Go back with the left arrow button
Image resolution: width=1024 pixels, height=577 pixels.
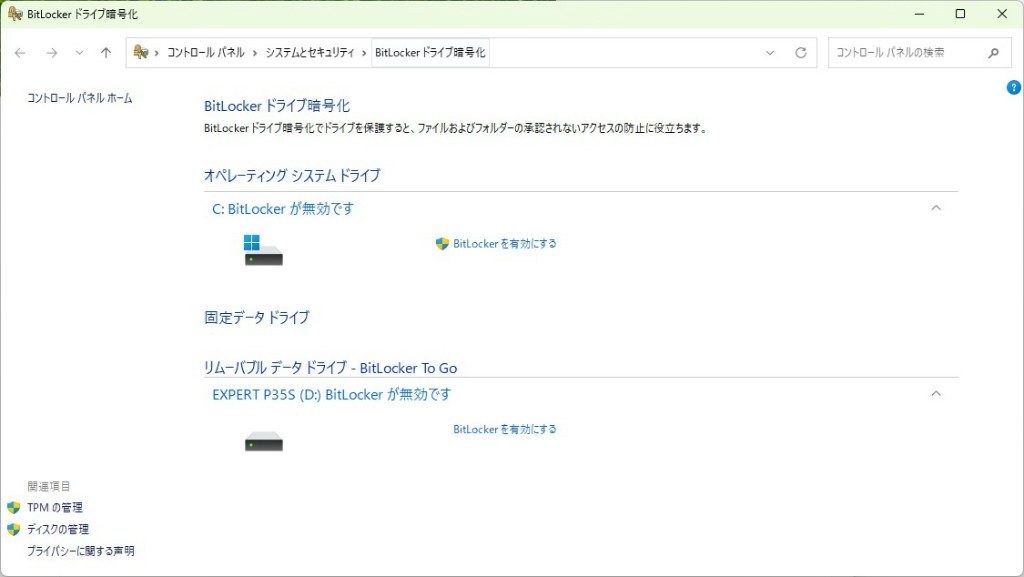point(20,53)
